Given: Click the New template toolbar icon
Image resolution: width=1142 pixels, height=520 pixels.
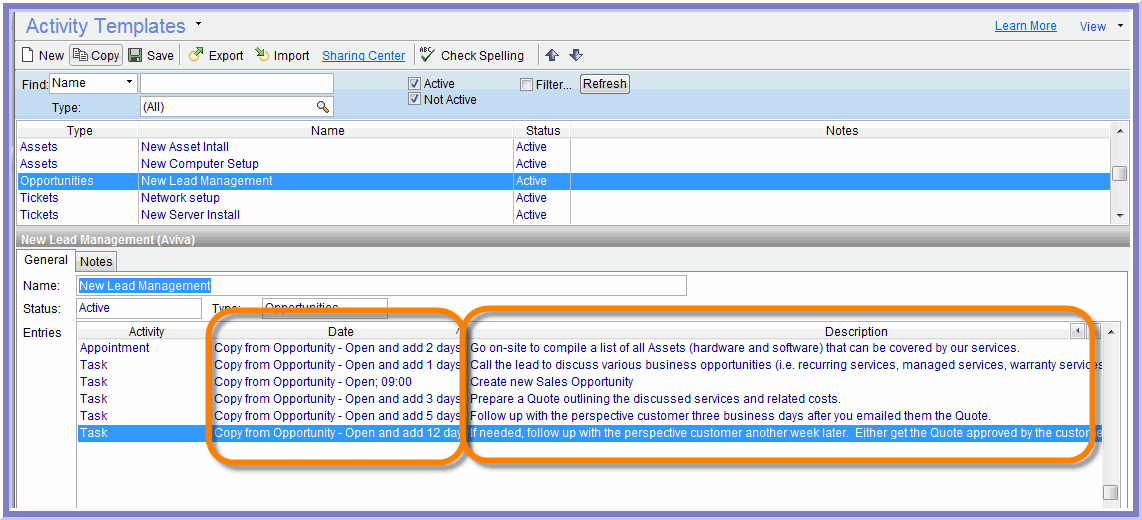Looking at the screenshot, I should 29,56.
